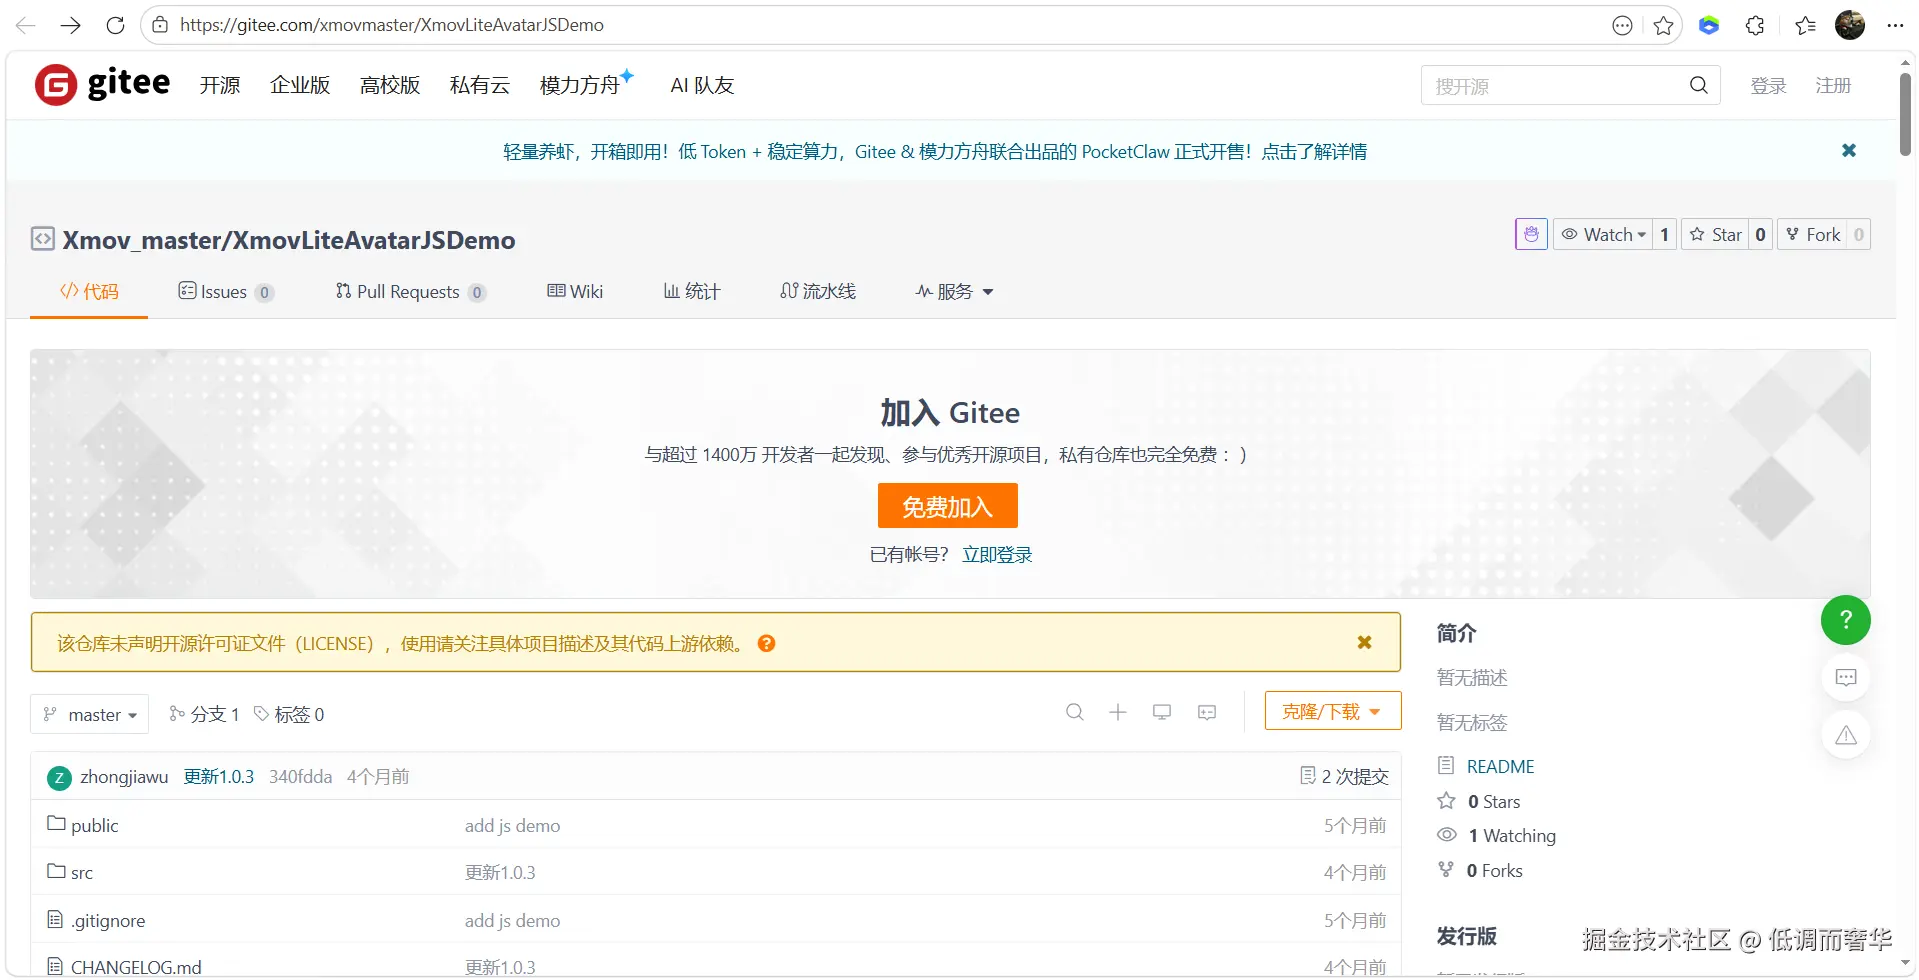Click the orange question mark in LICENSE notice
Viewport: 1919px width, 980px height.
(766, 643)
